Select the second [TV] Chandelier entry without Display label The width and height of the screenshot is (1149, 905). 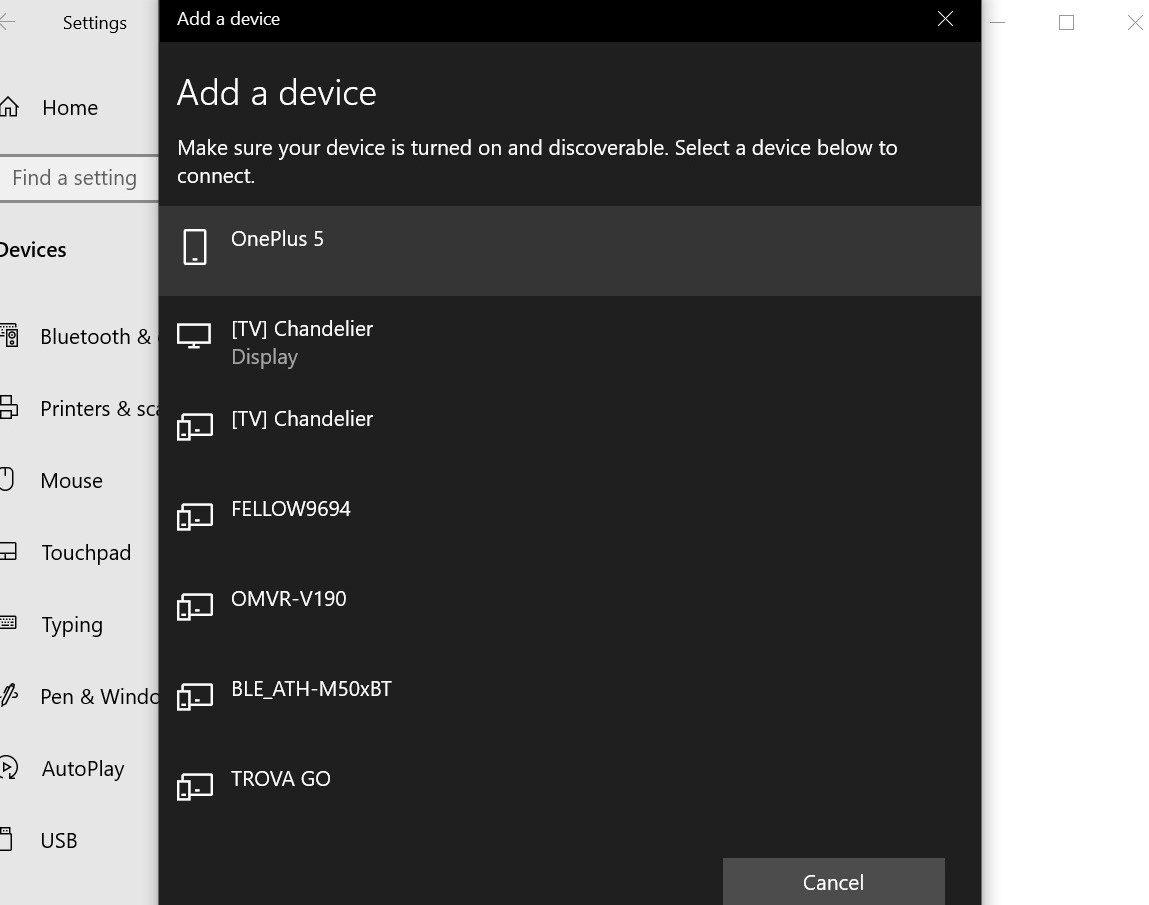pyautogui.click(x=569, y=432)
